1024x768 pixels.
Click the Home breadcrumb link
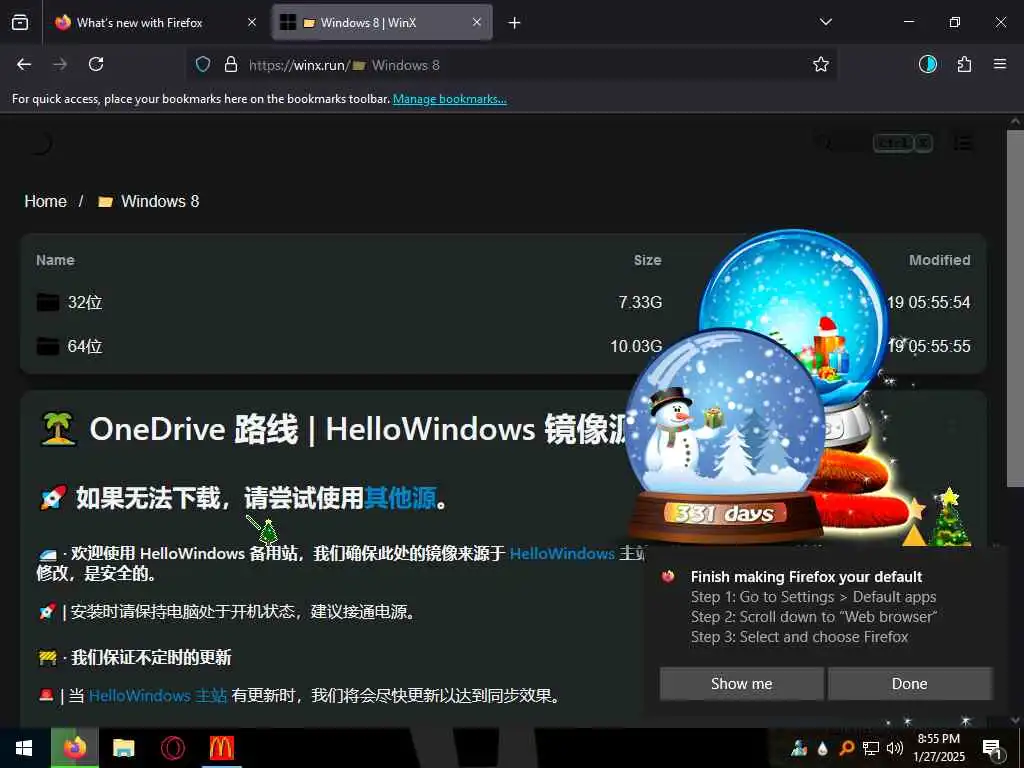(x=46, y=201)
